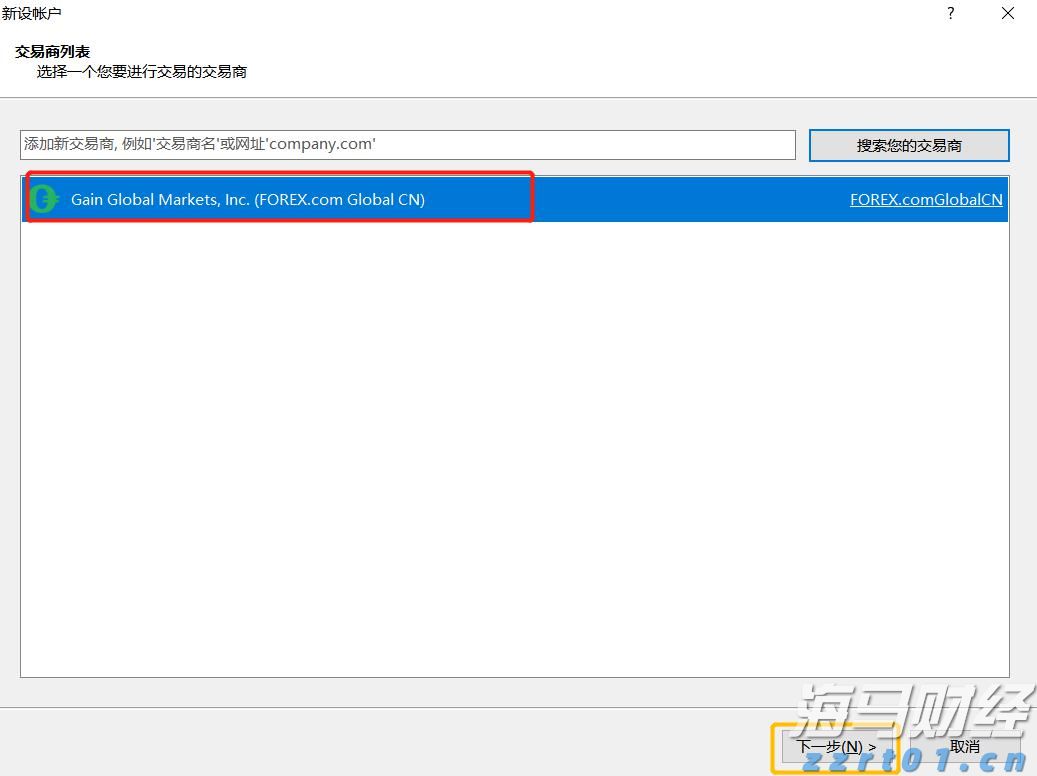The height and width of the screenshot is (776, 1037).
Task: Click the 新设帐户 window title text
Action: click(x=31, y=13)
